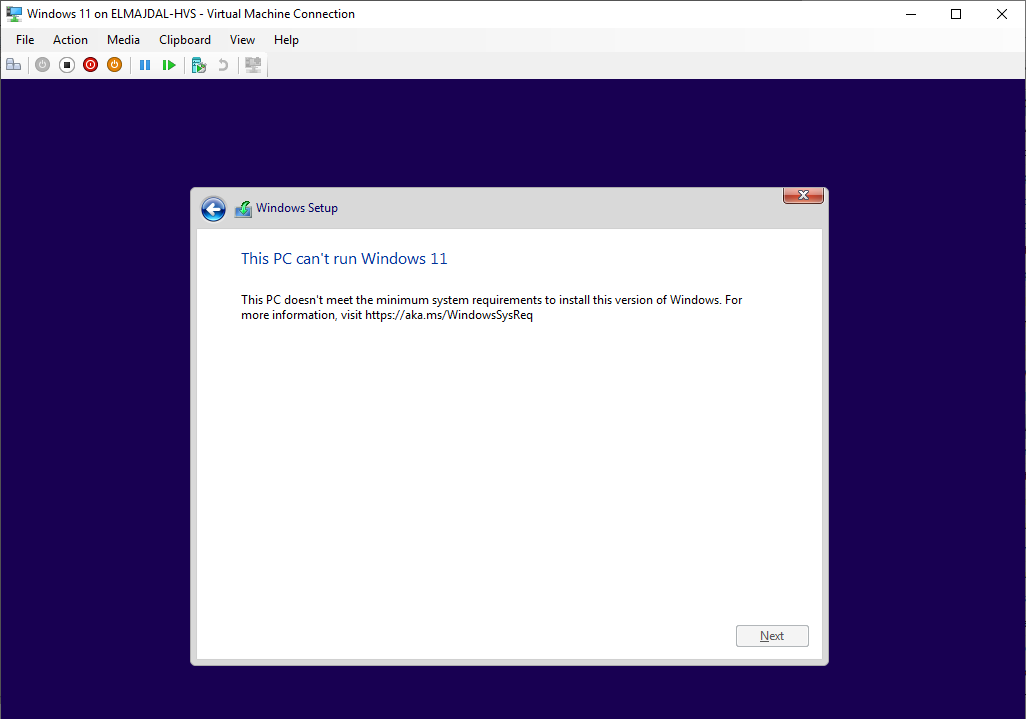Viewport: 1026px width, 719px height.
Task: Open the File menu
Action: pyautogui.click(x=25, y=40)
